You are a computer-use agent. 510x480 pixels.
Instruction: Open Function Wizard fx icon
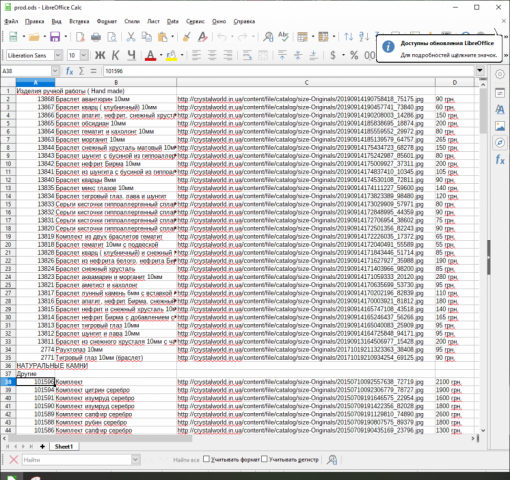point(69,71)
